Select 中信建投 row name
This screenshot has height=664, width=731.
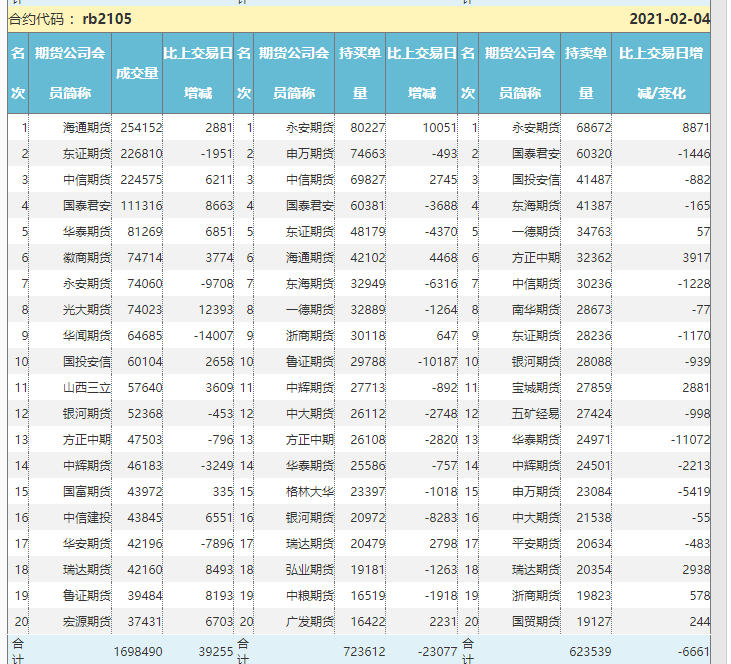[x=87, y=518]
